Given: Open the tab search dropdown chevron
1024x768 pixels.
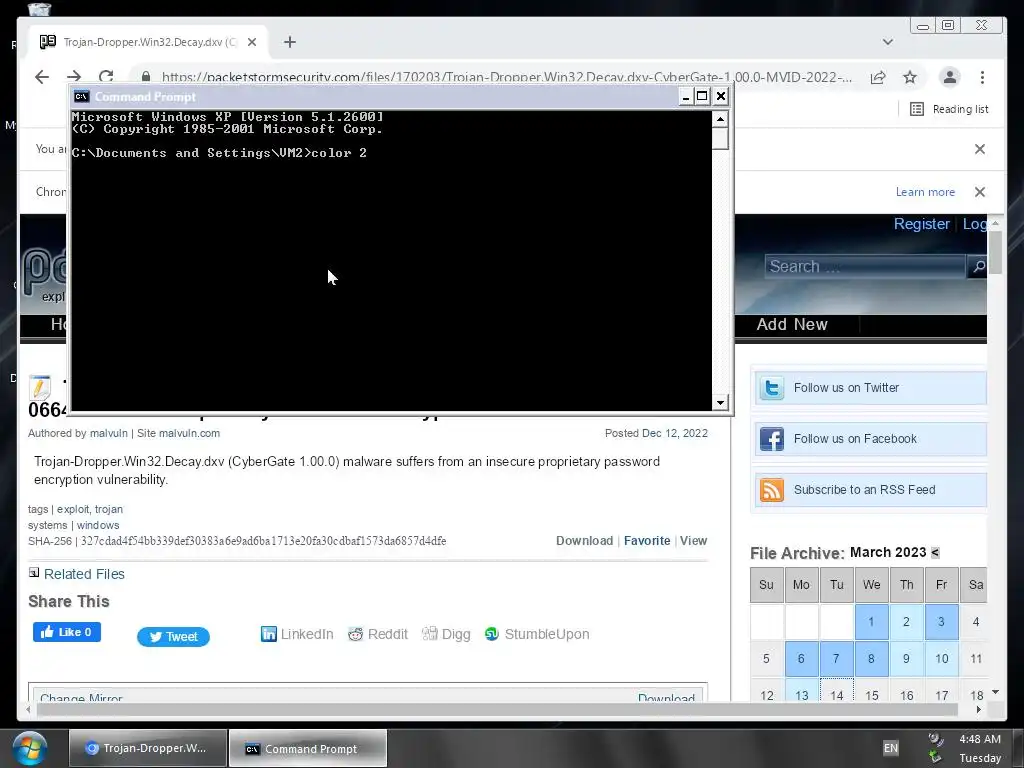Looking at the screenshot, I should point(888,42).
